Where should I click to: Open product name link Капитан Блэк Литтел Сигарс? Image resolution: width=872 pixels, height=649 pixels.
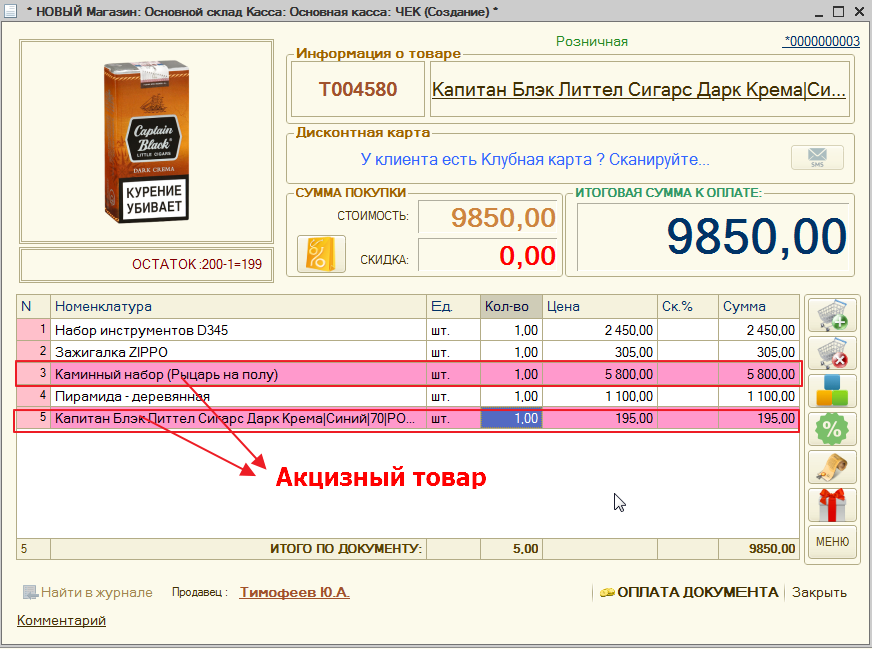click(x=639, y=90)
